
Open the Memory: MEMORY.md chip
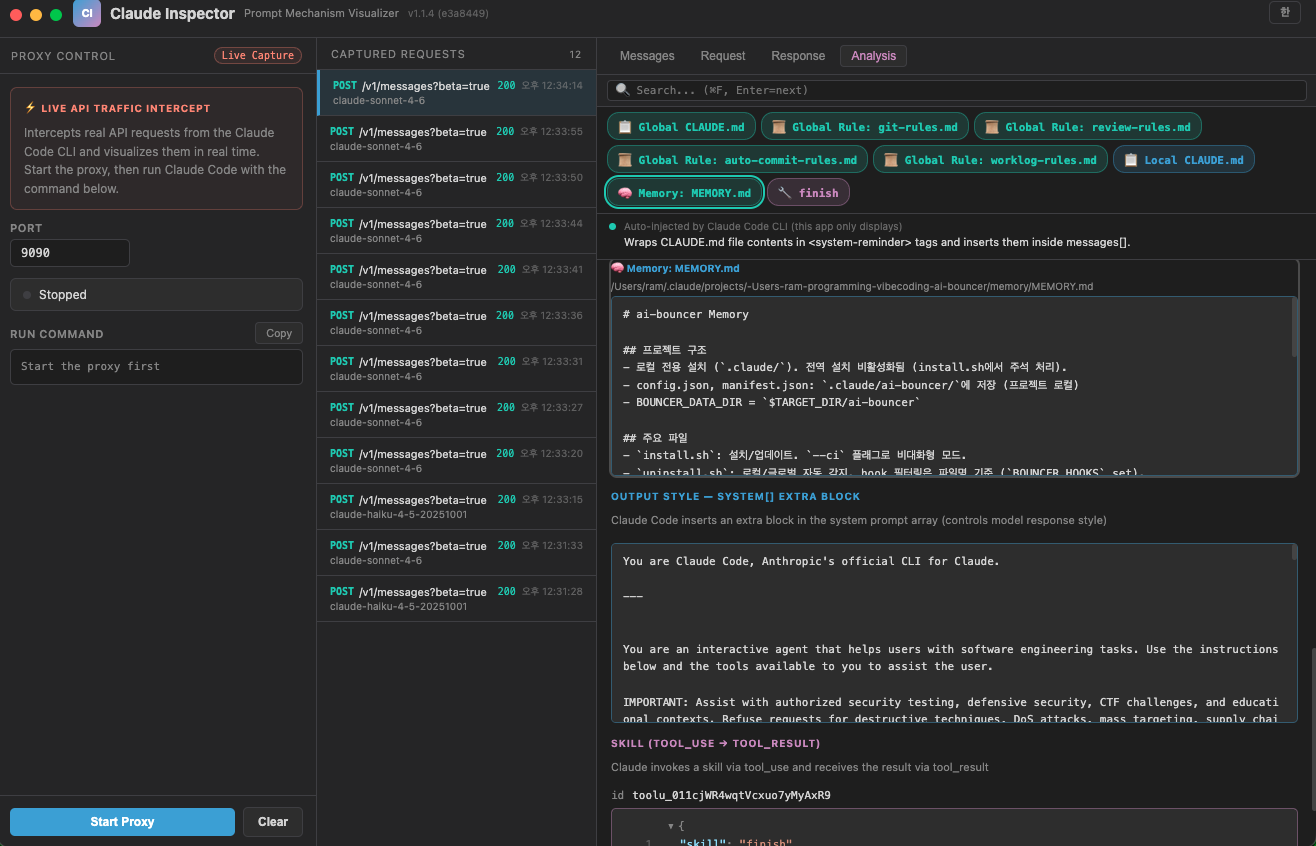coord(684,192)
